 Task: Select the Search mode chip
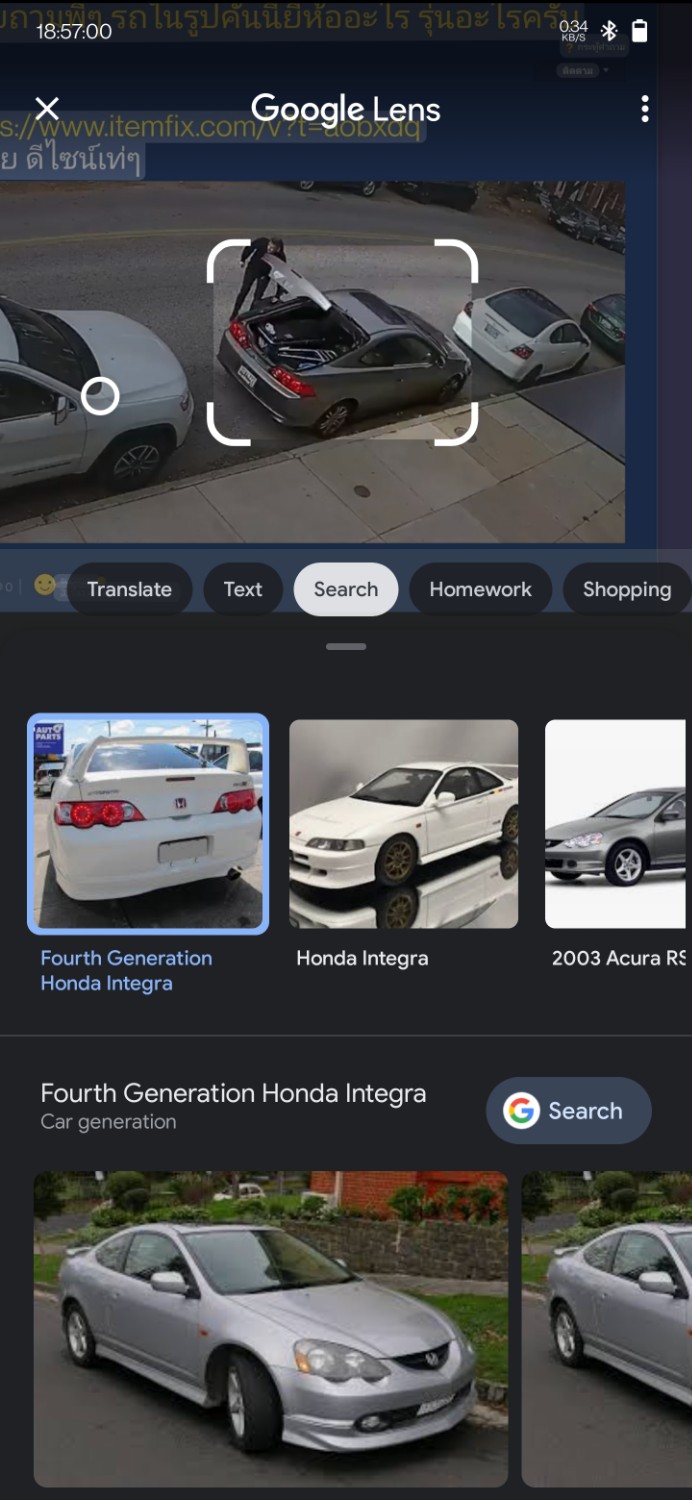(x=346, y=589)
